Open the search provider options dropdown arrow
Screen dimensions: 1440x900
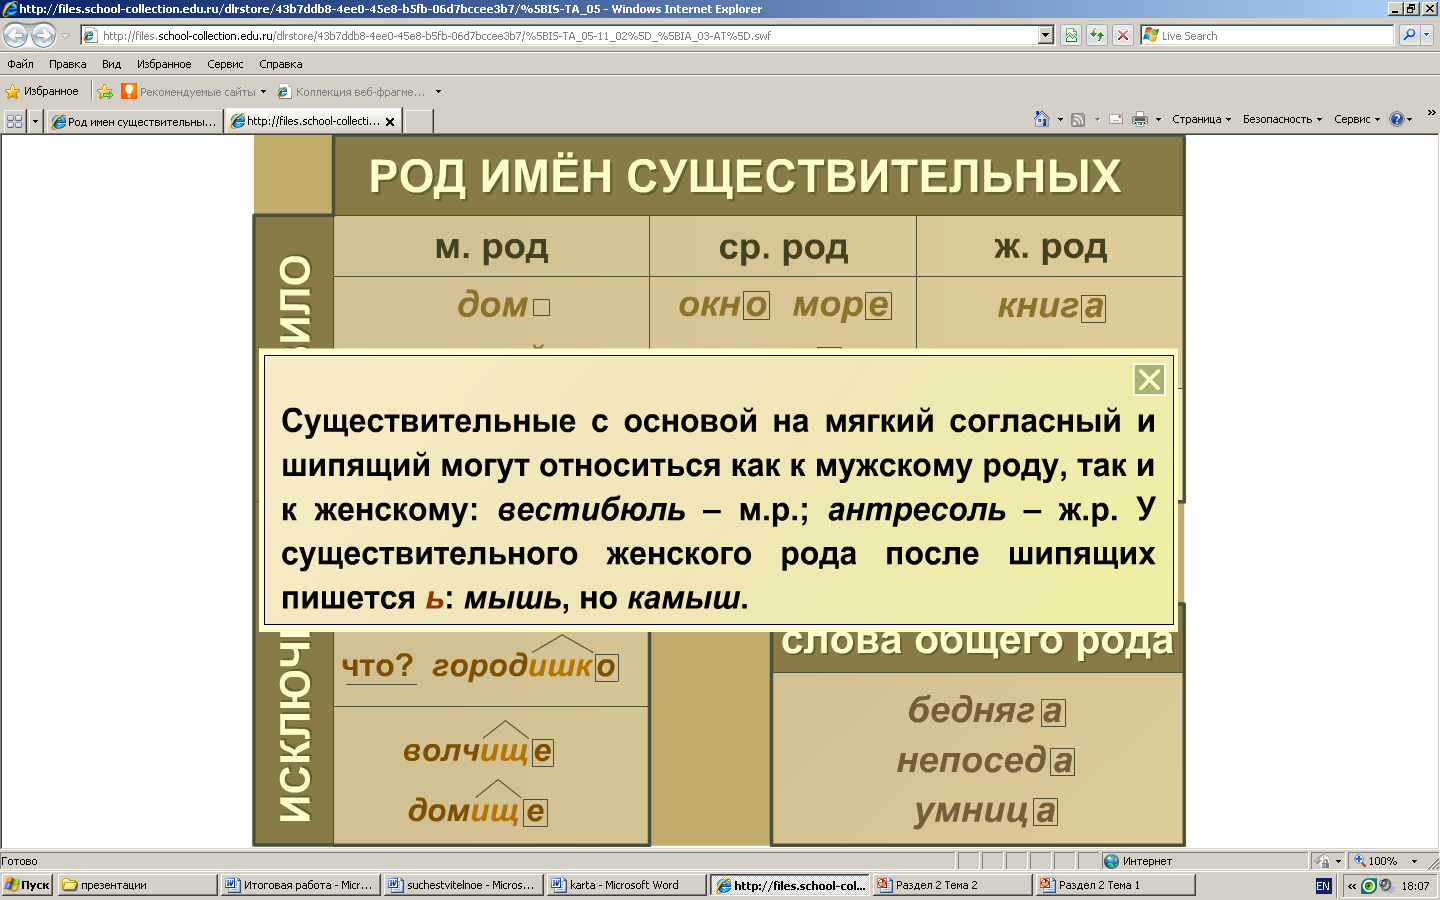1427,35
